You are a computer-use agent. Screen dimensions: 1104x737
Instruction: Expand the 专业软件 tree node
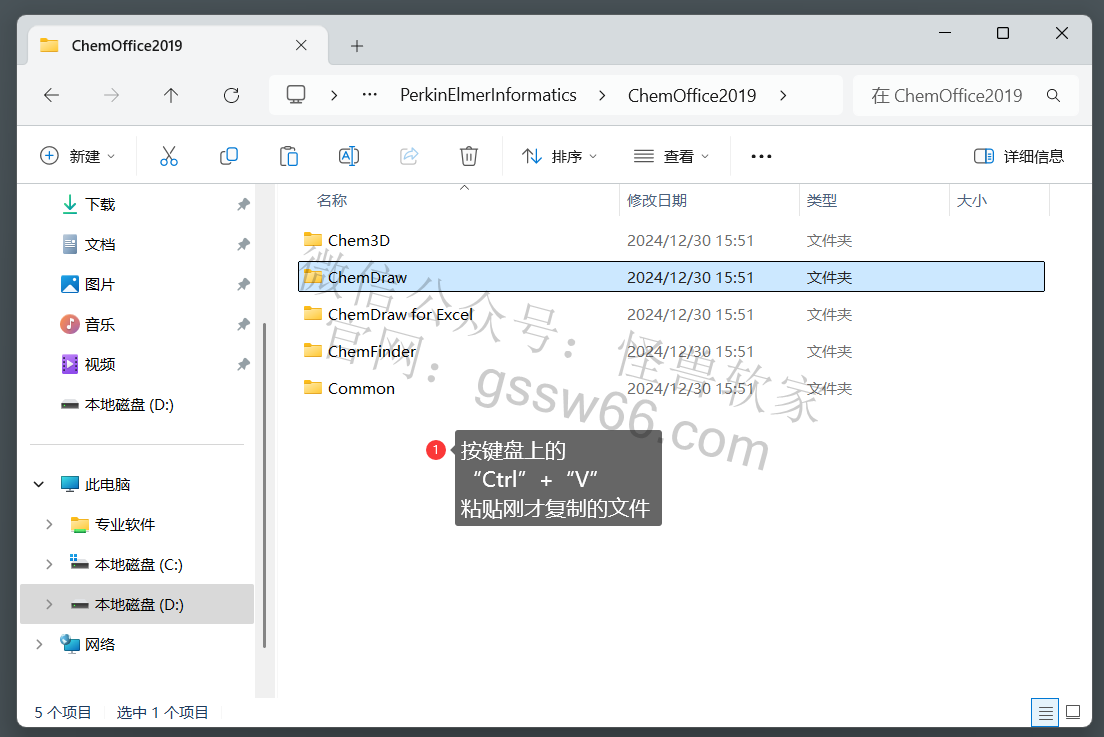(x=49, y=524)
